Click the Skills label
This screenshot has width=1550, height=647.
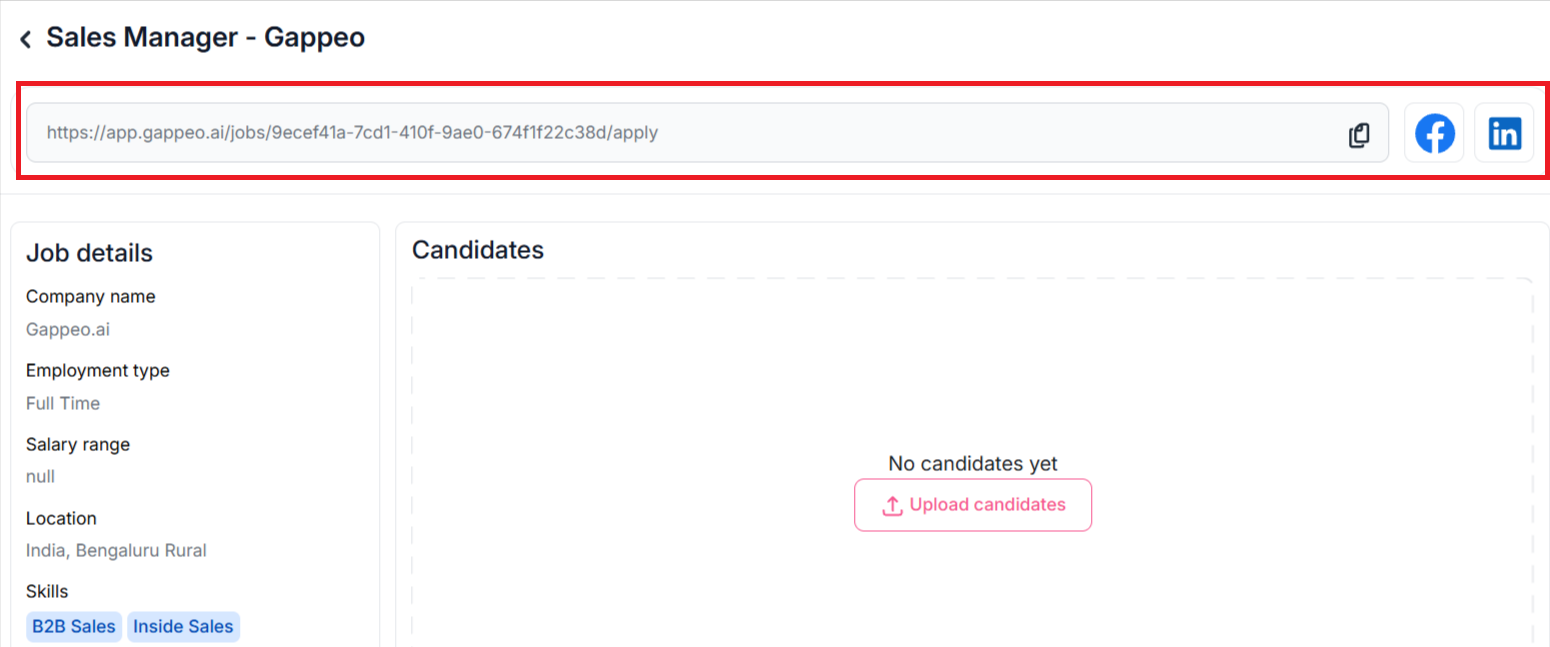[x=47, y=592]
